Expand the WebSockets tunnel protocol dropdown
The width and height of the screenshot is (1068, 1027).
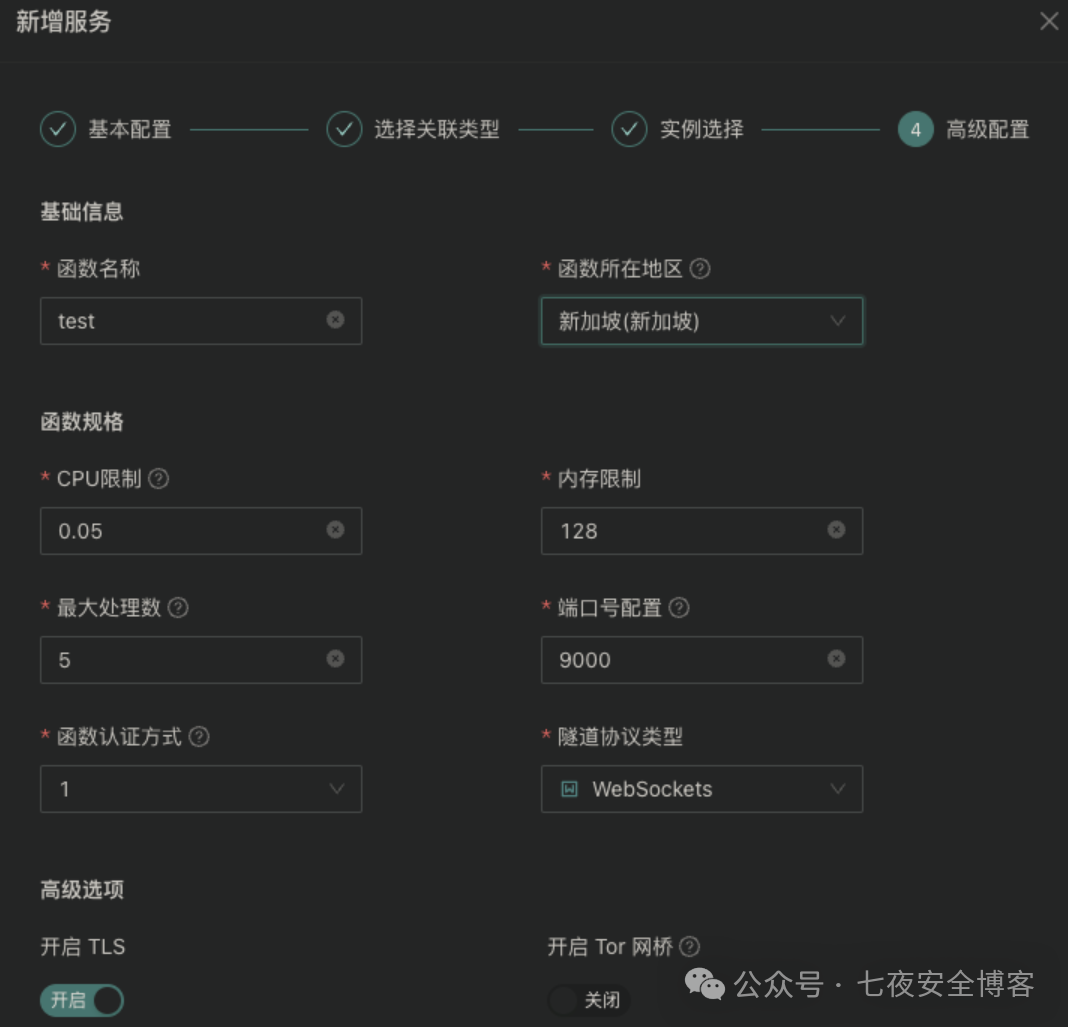(702, 789)
